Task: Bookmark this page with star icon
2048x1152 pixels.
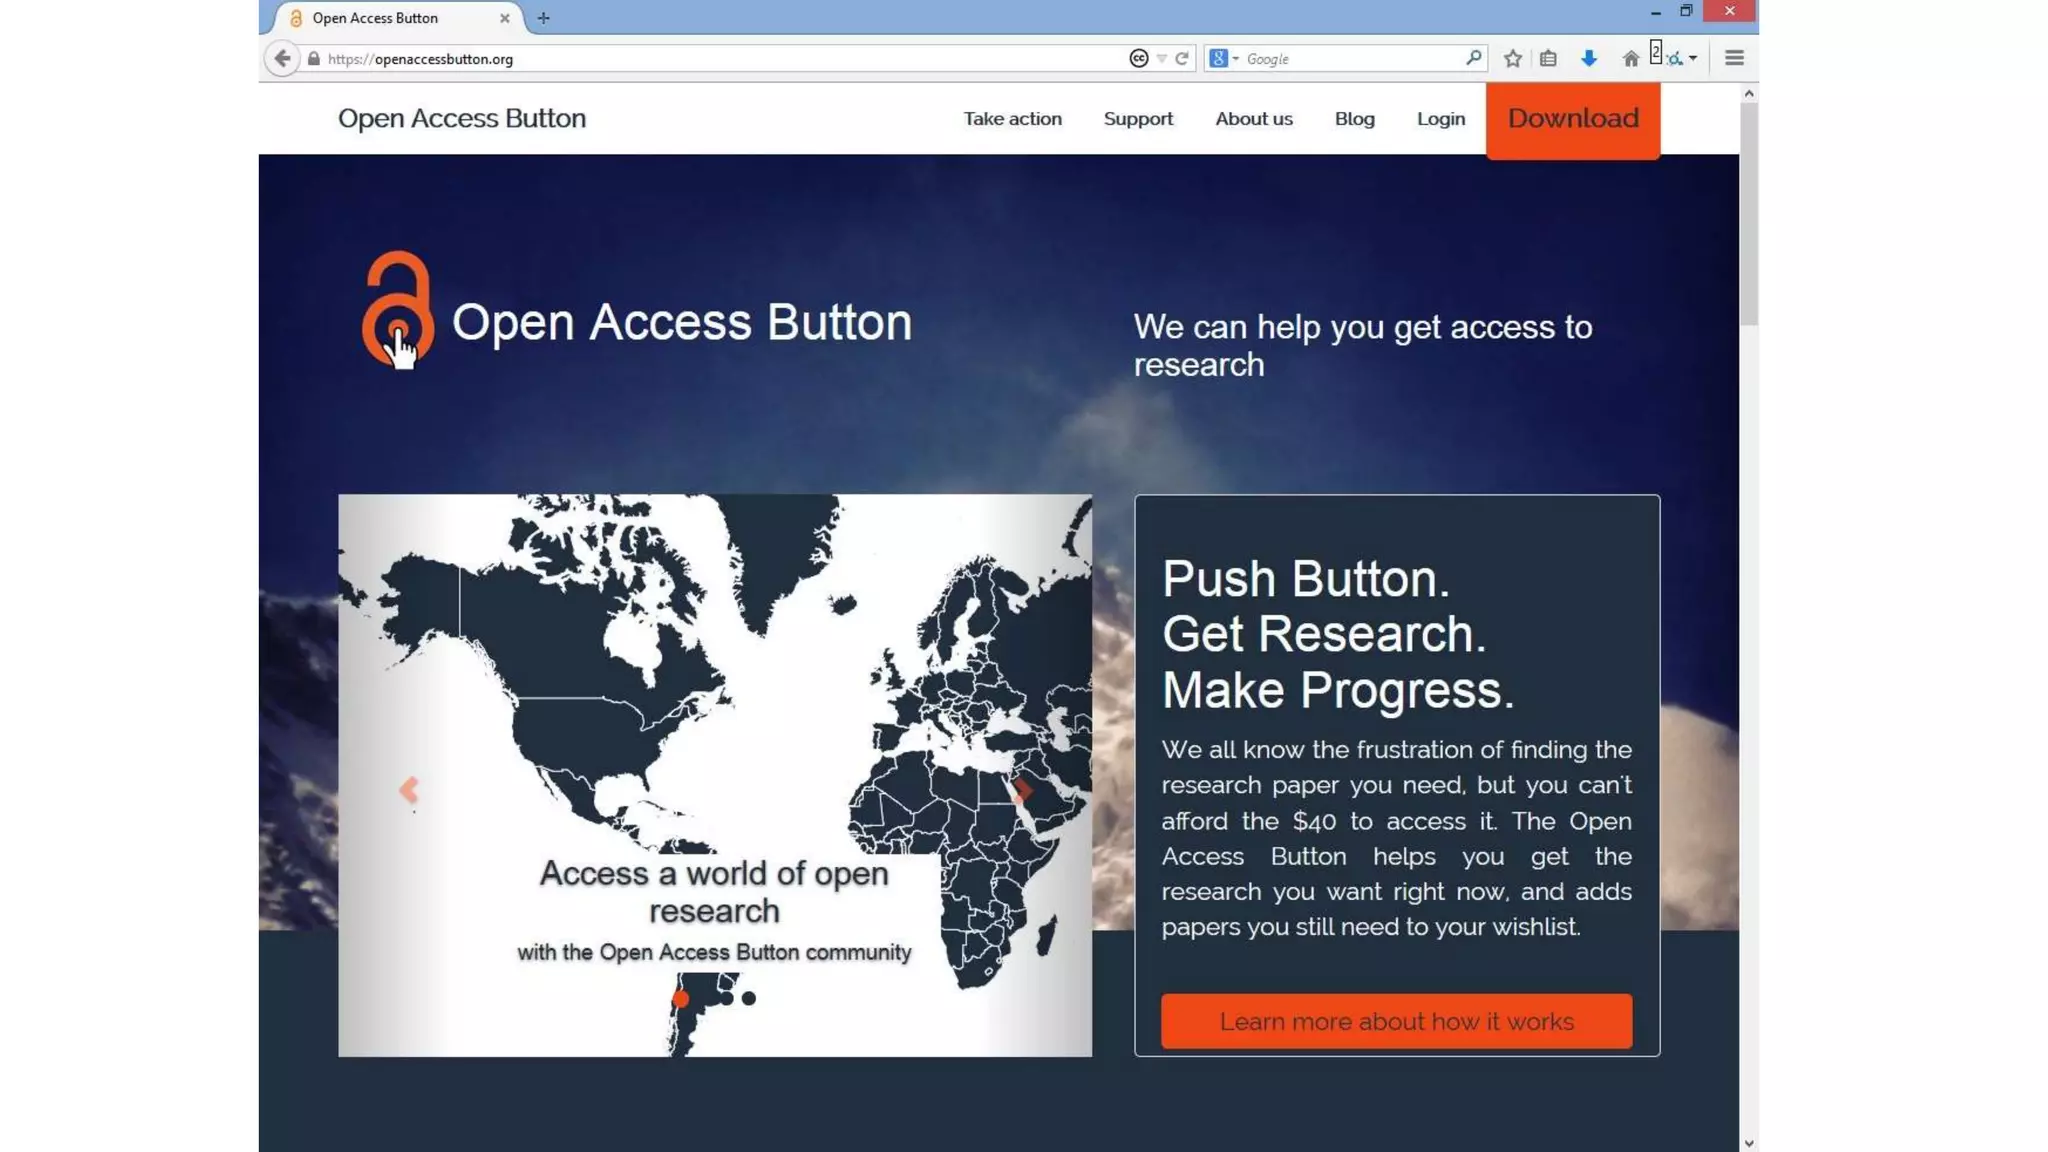Action: (1512, 58)
